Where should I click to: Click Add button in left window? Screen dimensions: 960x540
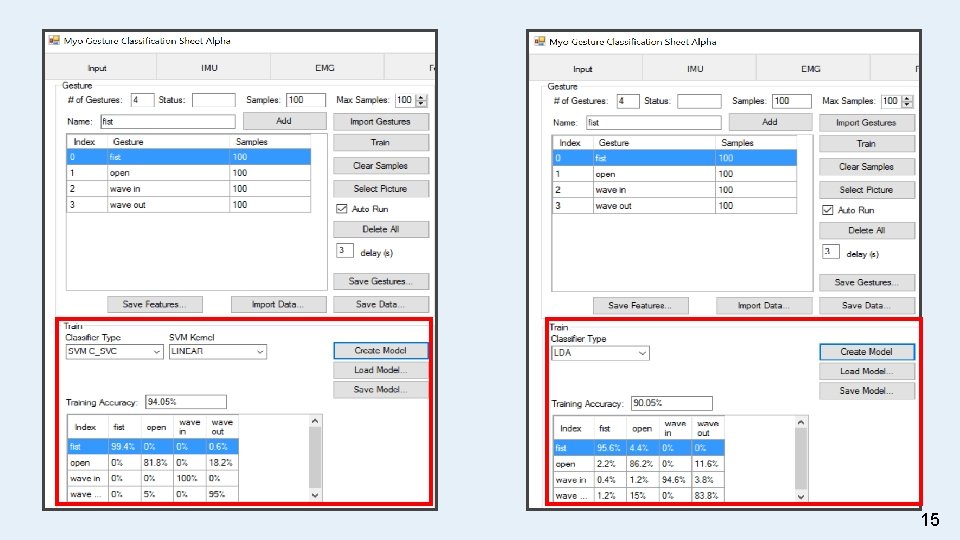point(285,121)
